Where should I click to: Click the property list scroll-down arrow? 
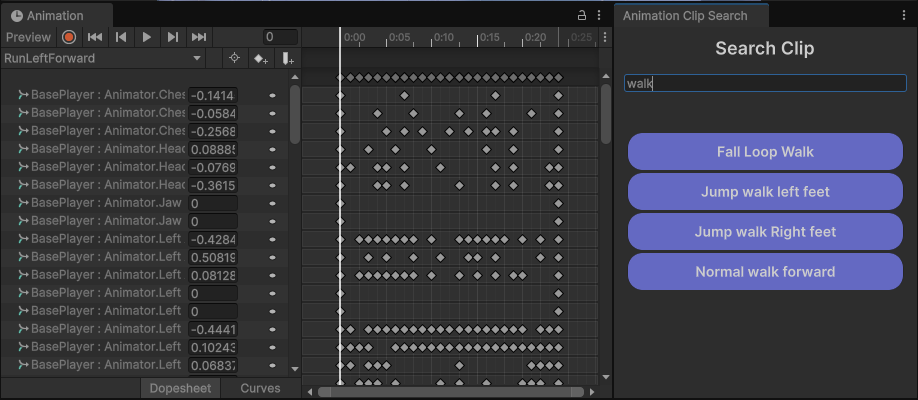pyautogui.click(x=295, y=369)
